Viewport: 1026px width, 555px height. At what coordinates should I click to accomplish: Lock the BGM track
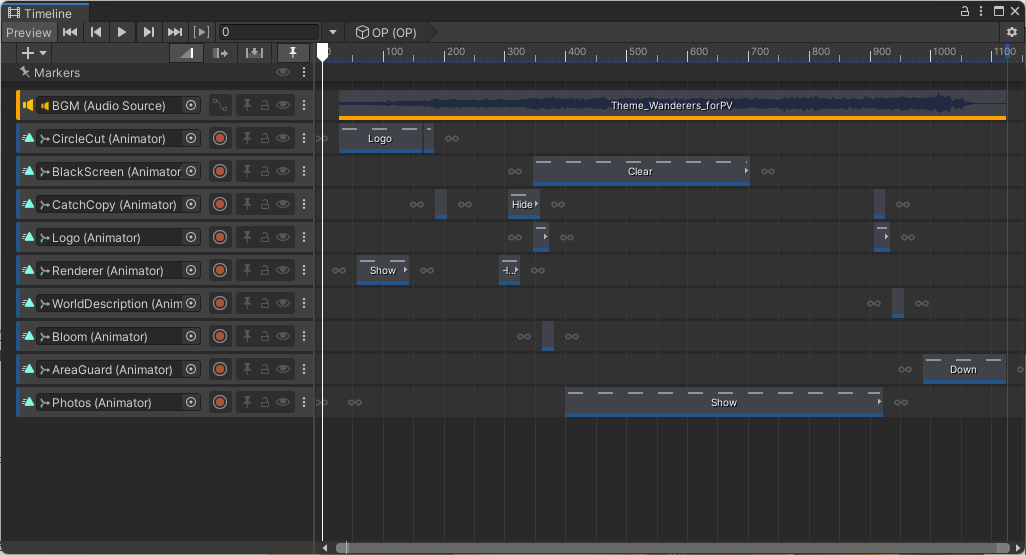(x=264, y=105)
